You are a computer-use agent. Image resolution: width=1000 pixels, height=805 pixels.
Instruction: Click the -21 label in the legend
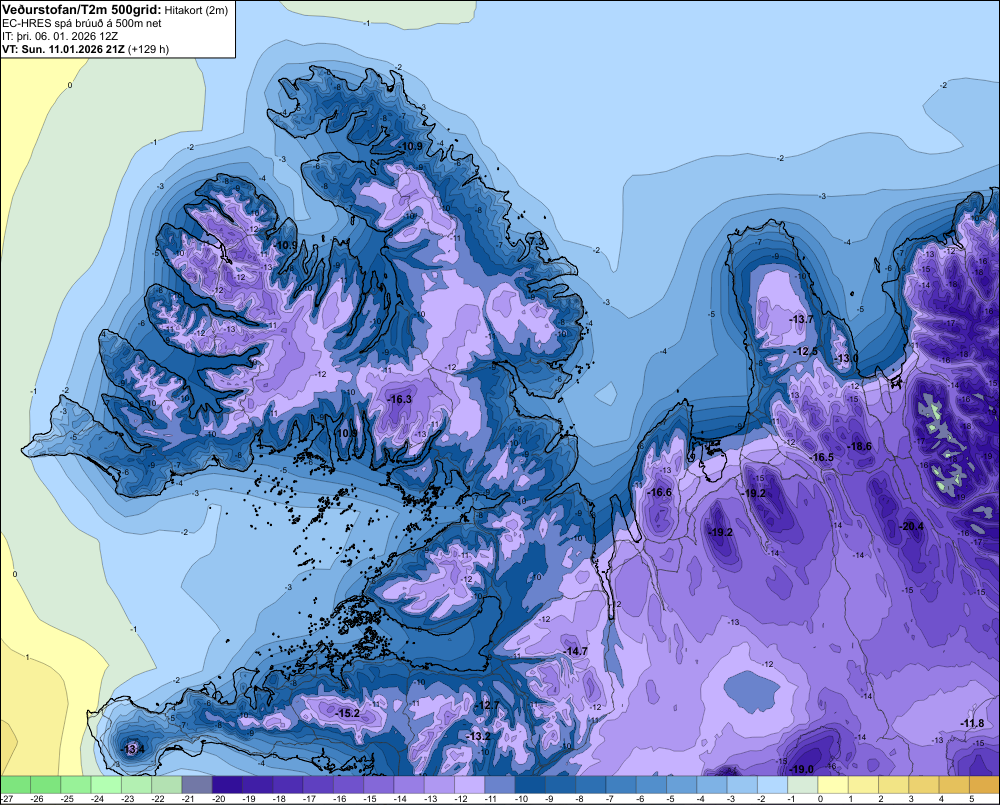188,799
